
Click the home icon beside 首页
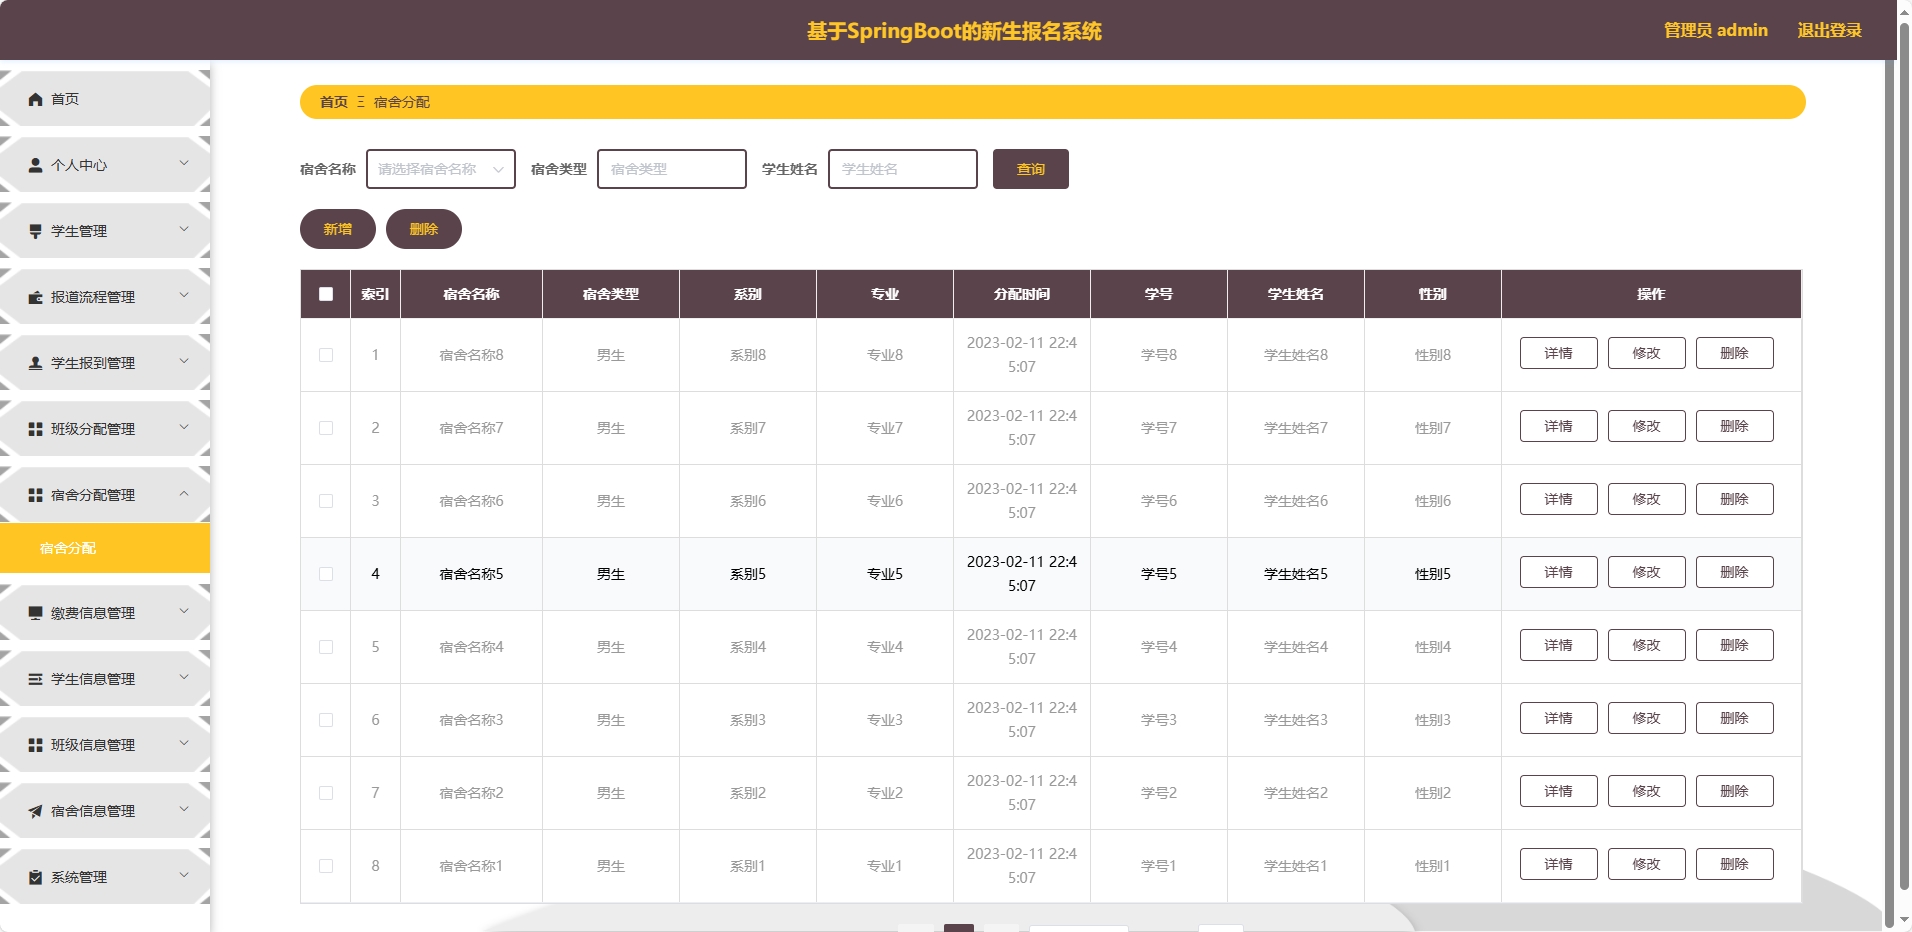[x=36, y=99]
